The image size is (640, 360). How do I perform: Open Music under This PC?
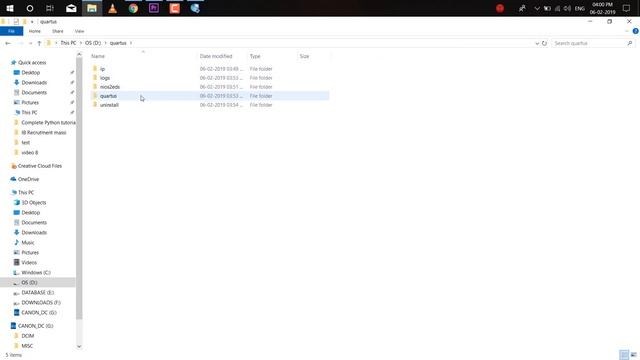tap(28, 242)
